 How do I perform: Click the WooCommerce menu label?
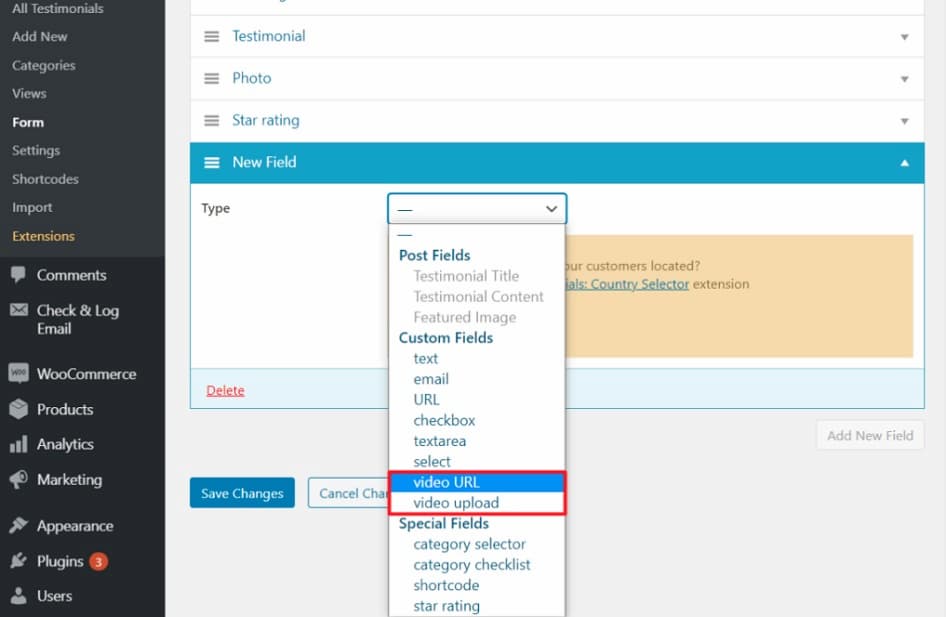(x=86, y=374)
